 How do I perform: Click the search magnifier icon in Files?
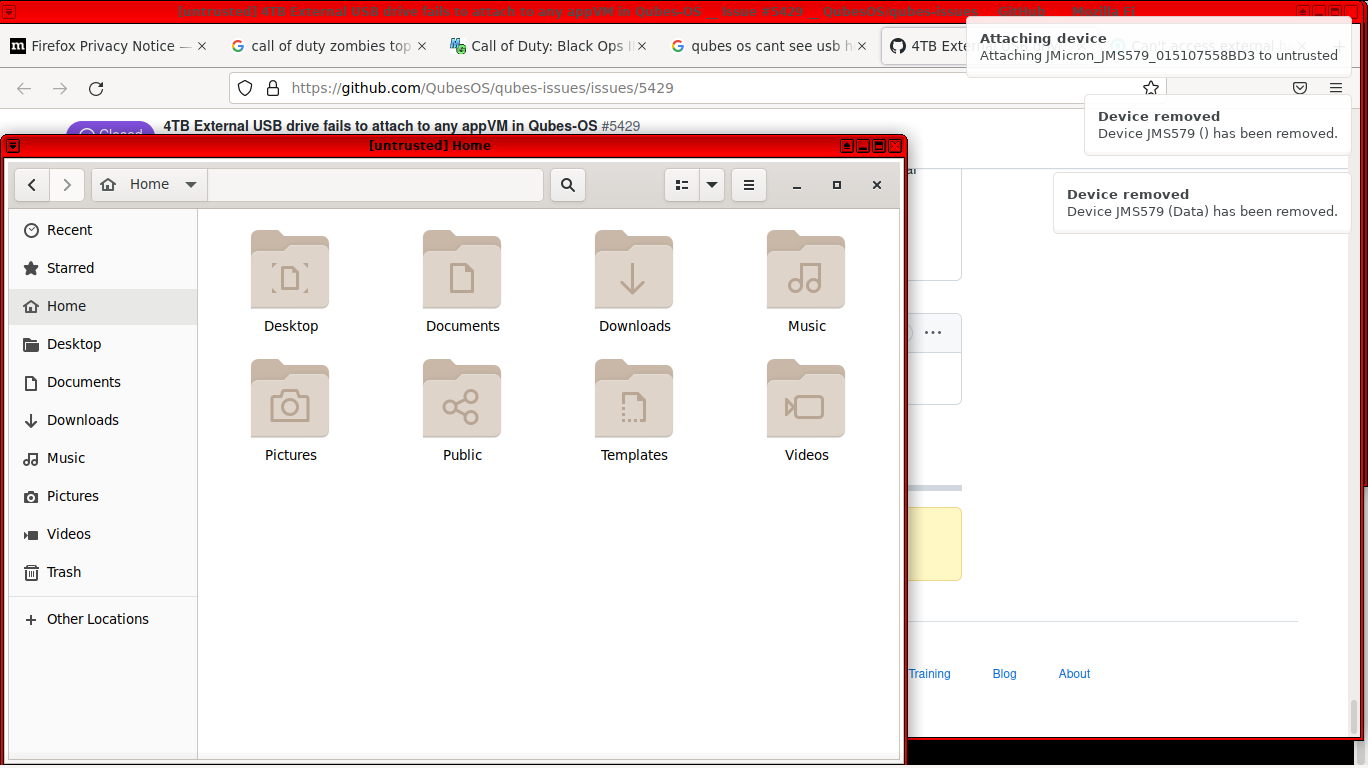pos(568,185)
